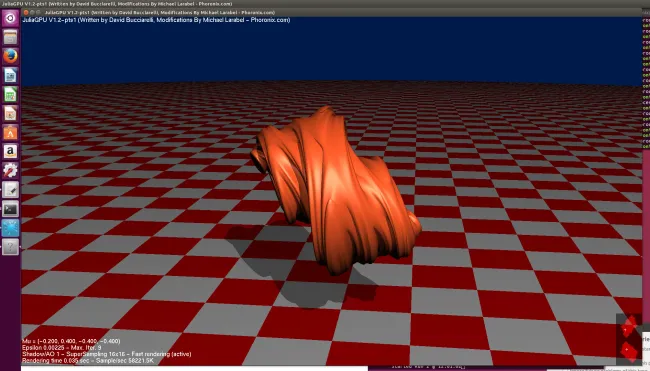Image resolution: width=650 pixels, height=371 pixels.
Task: Open System Settings gear-and-wrench icon
Action: tap(10, 171)
